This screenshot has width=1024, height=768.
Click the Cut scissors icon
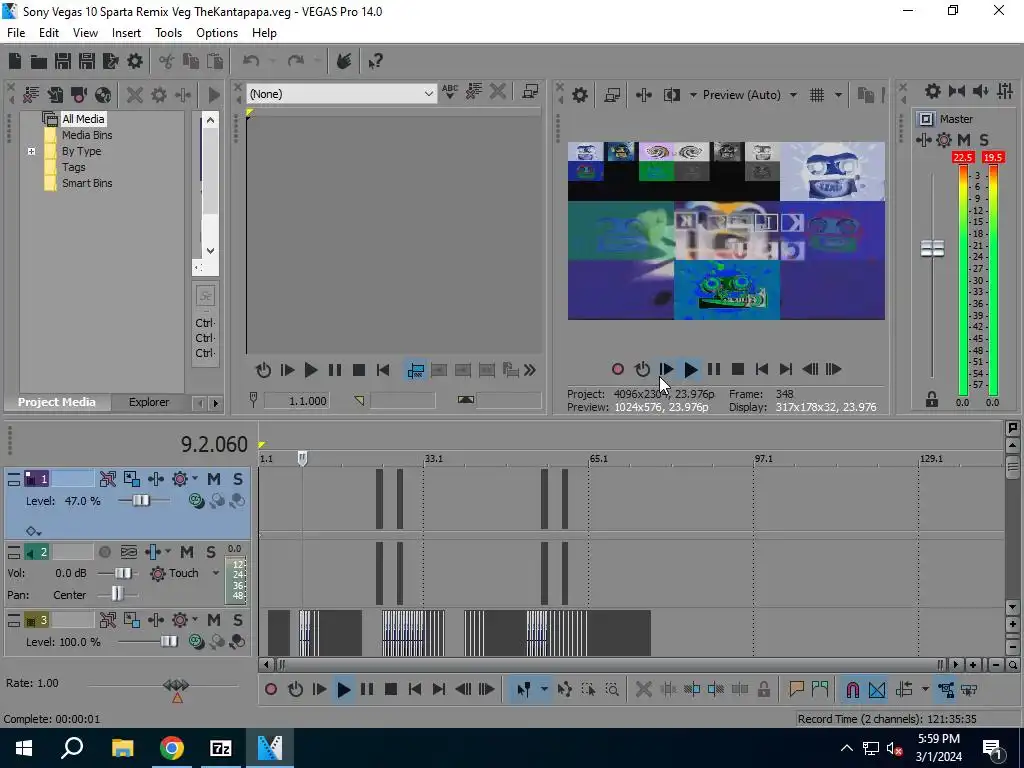167,61
